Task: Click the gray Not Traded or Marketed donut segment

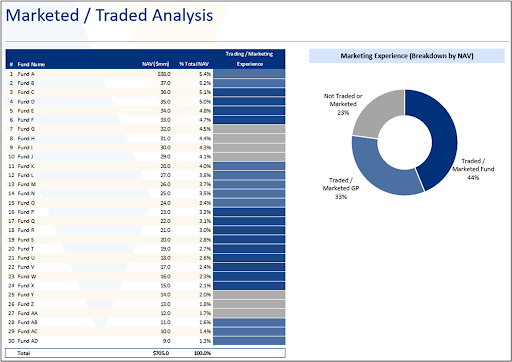Action: pyautogui.click(x=377, y=113)
